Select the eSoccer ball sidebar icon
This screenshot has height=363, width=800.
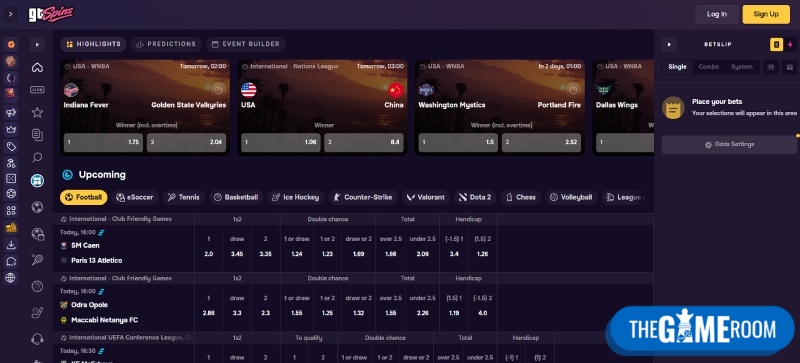tap(37, 234)
